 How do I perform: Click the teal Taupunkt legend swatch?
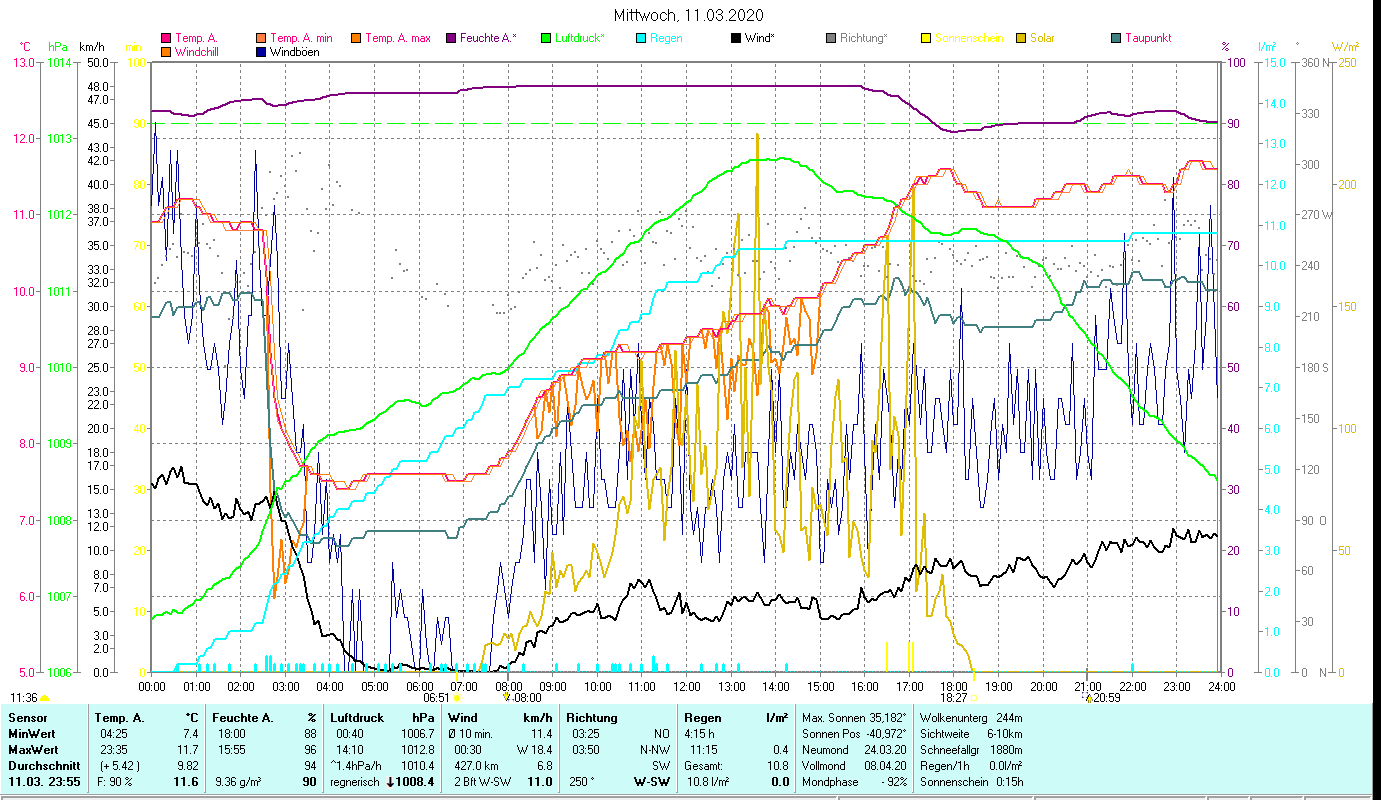click(1115, 39)
